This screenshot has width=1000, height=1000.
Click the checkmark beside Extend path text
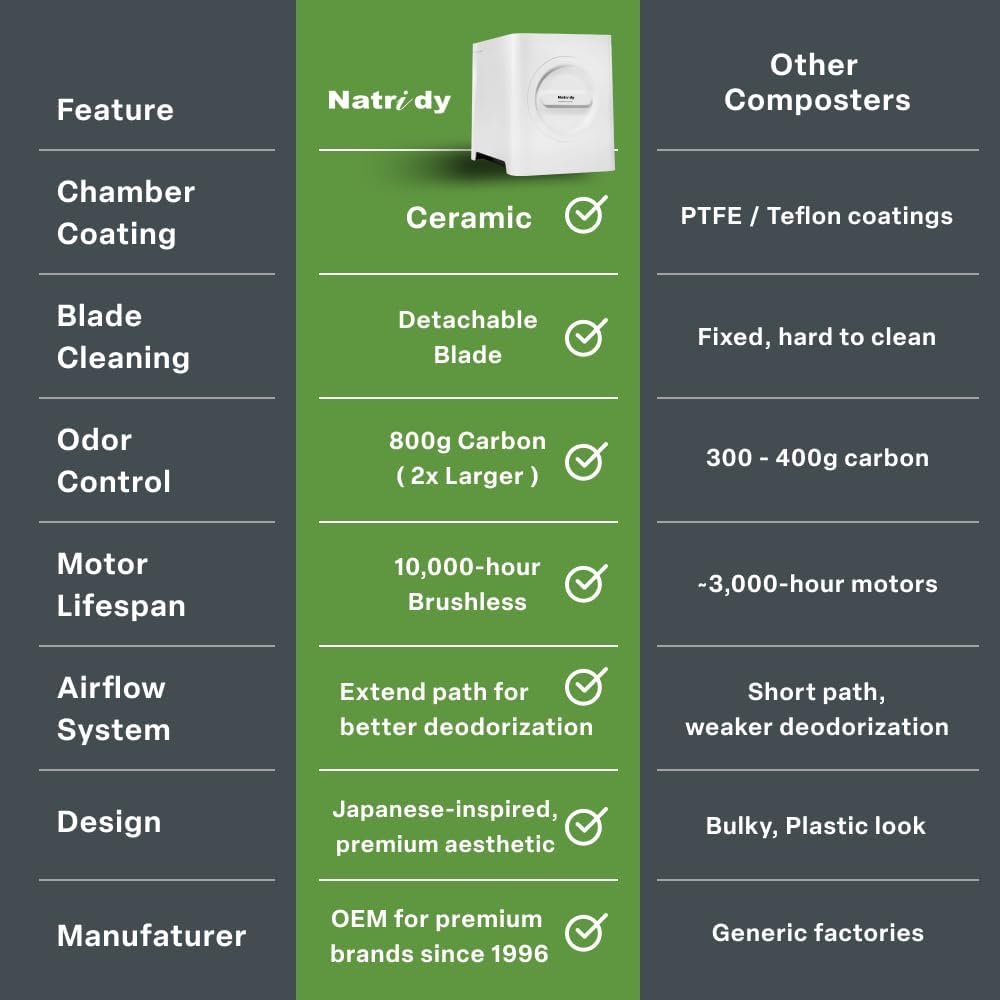pyautogui.click(x=585, y=687)
